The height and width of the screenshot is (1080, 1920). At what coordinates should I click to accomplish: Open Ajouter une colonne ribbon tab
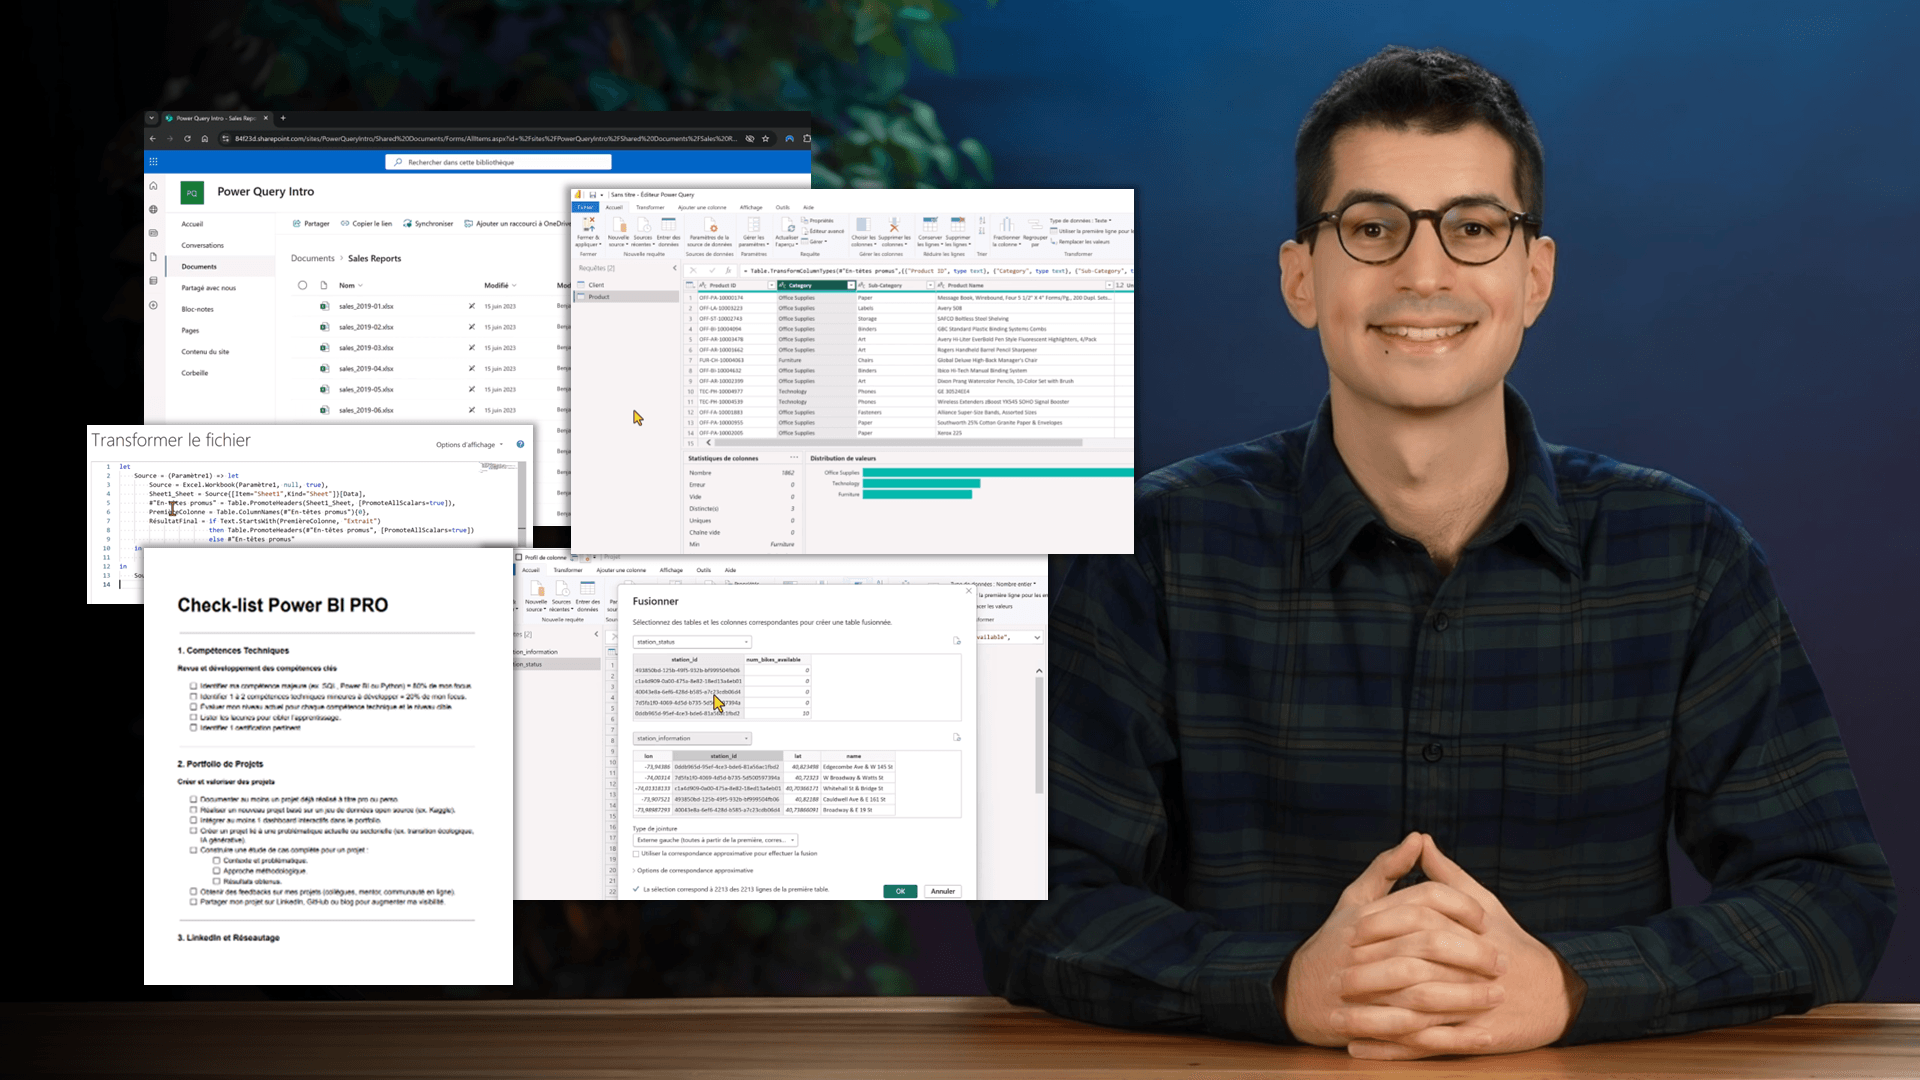click(x=702, y=208)
